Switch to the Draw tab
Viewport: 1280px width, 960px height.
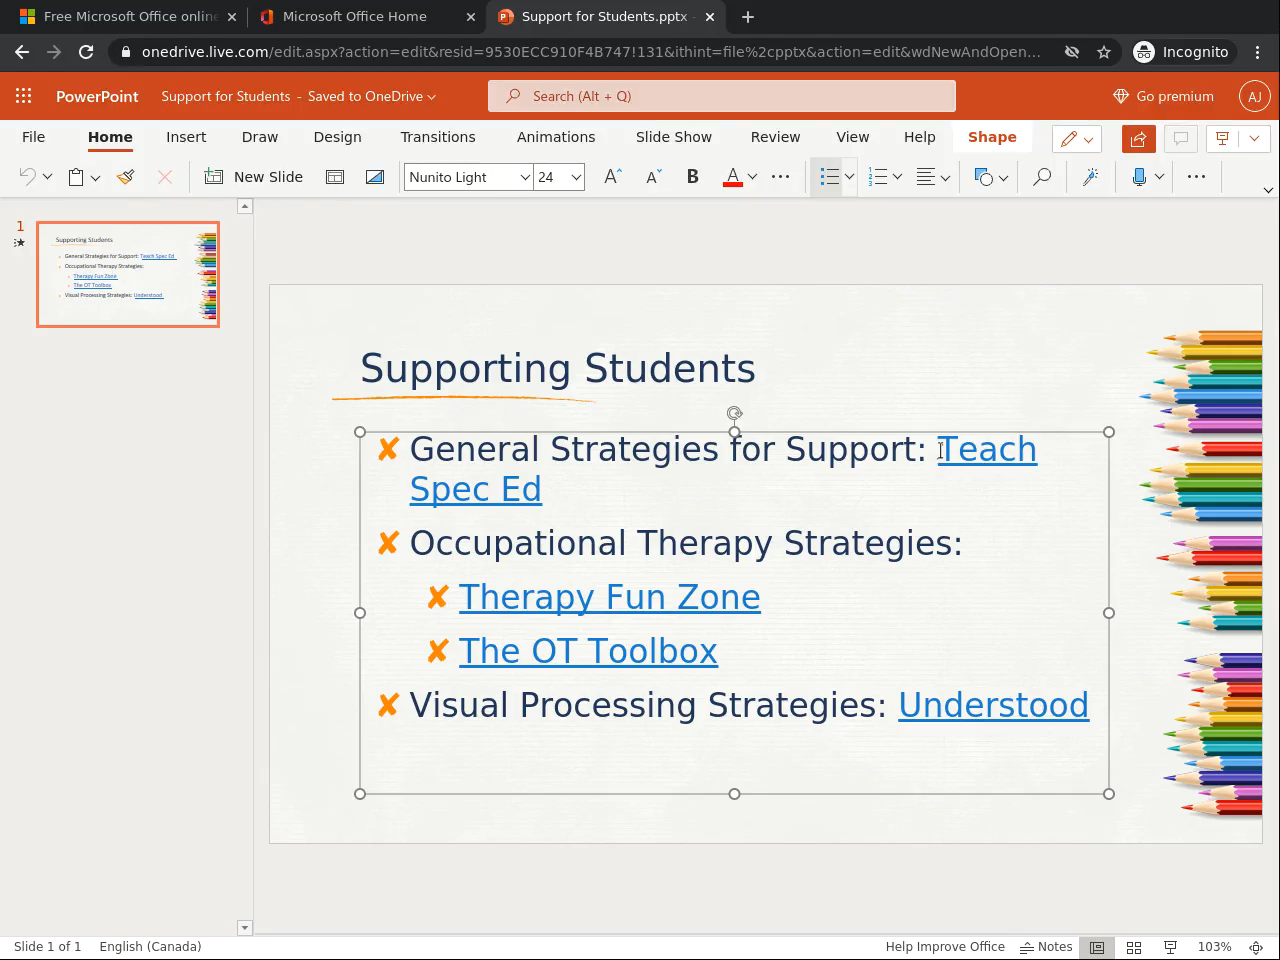260,137
